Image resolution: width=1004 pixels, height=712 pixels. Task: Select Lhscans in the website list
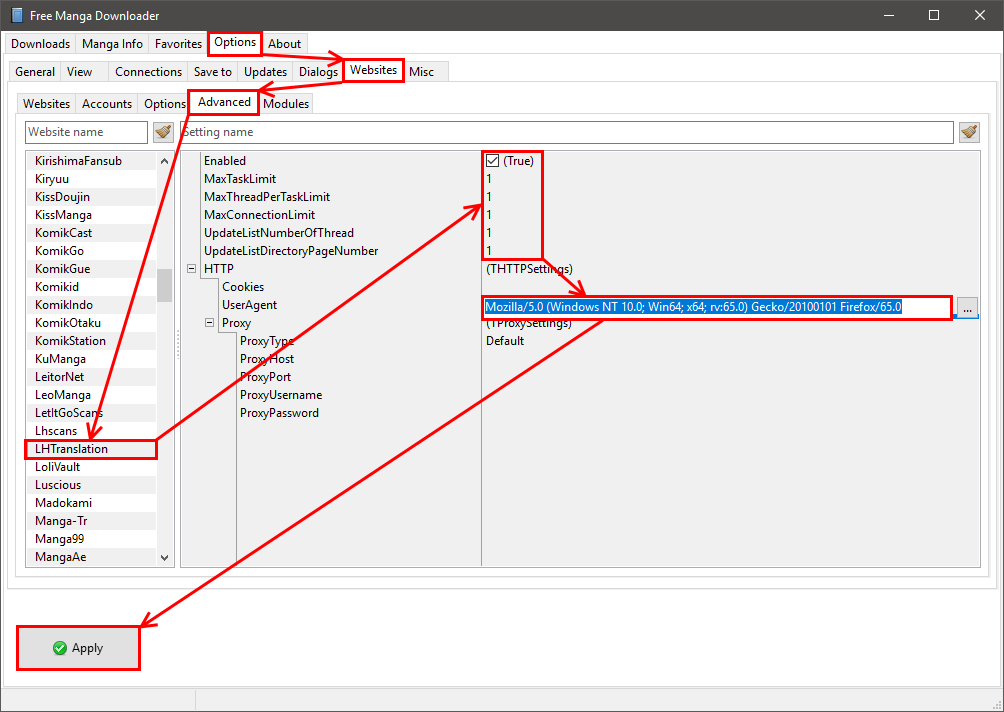91,431
